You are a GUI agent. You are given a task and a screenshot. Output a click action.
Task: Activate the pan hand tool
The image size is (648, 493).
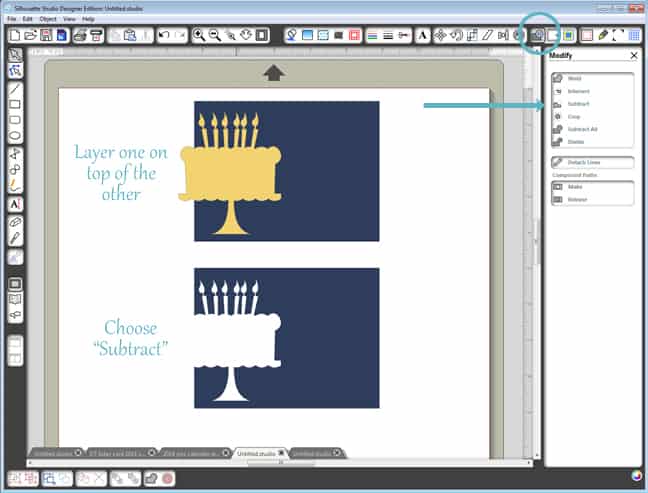246,35
